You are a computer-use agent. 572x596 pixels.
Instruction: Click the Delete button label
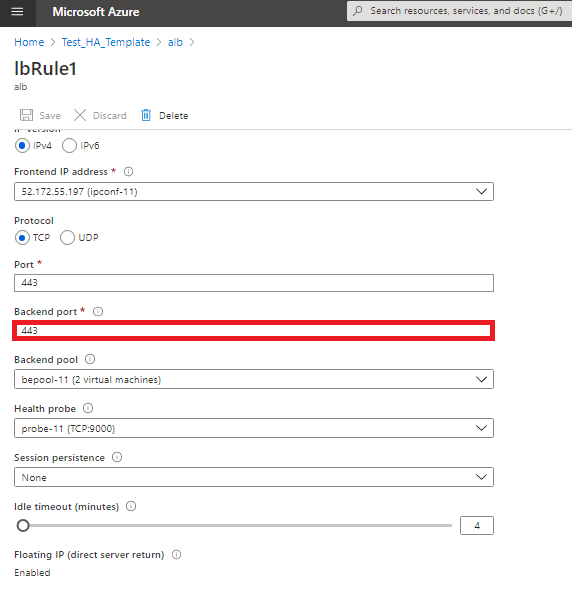point(173,116)
